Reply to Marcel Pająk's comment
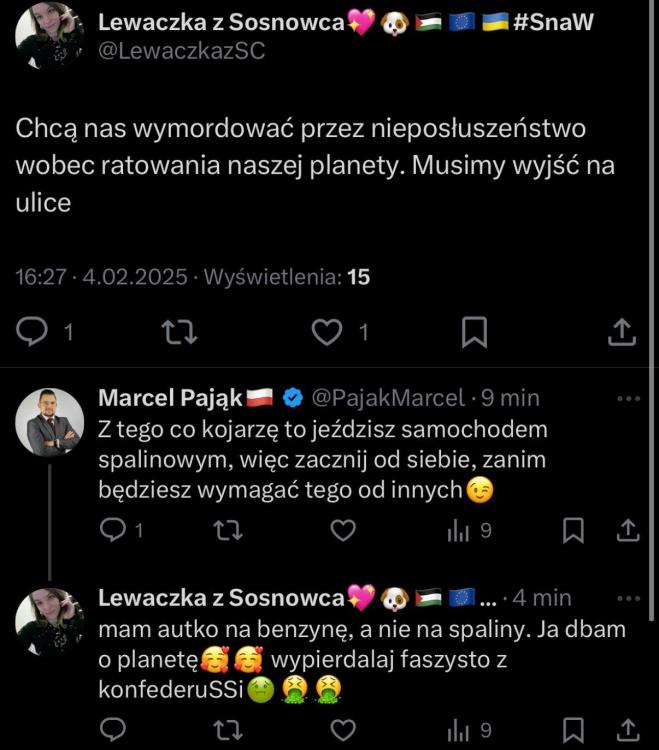 113,530
